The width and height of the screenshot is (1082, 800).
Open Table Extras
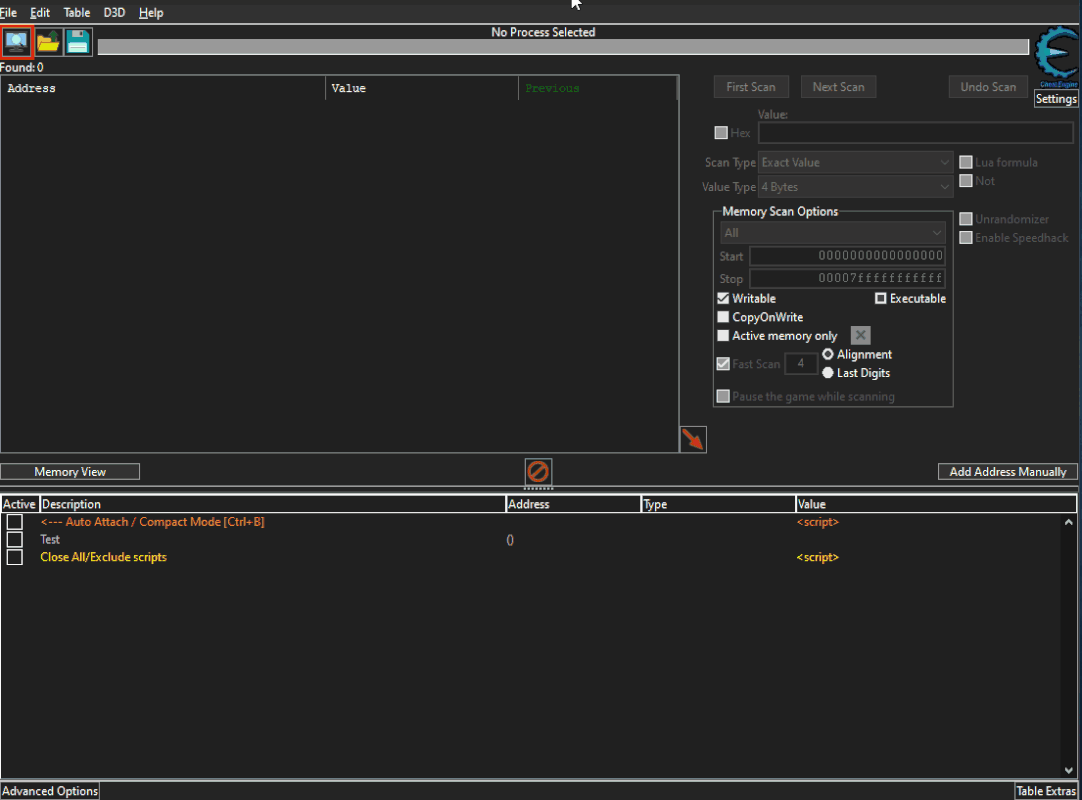(x=1045, y=791)
